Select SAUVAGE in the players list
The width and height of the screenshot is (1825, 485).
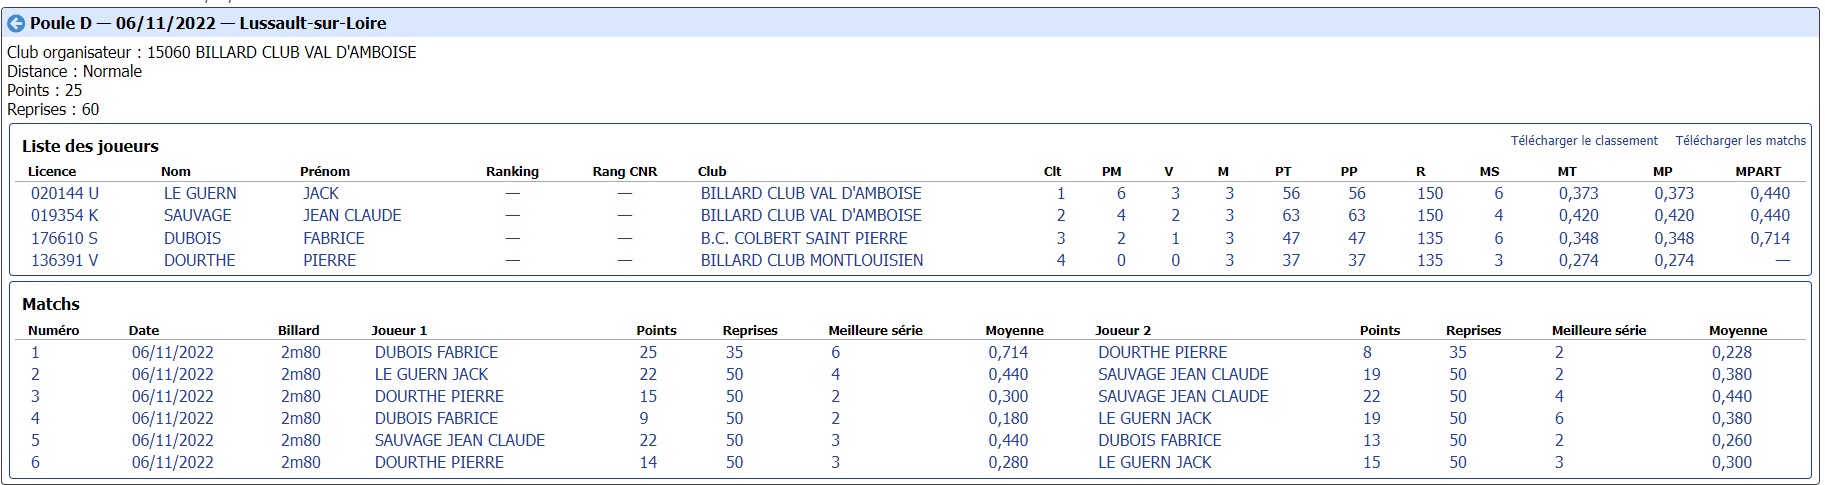(x=197, y=216)
